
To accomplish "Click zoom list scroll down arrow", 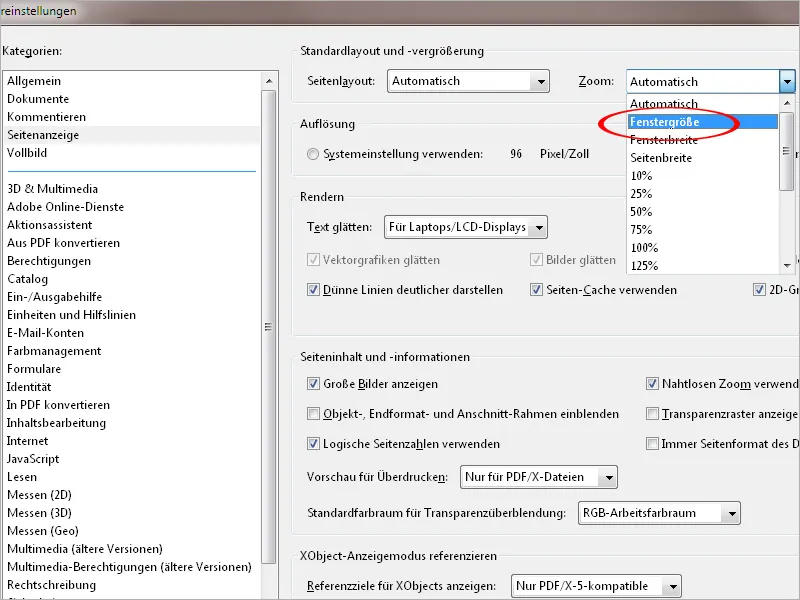I will tap(787, 265).
